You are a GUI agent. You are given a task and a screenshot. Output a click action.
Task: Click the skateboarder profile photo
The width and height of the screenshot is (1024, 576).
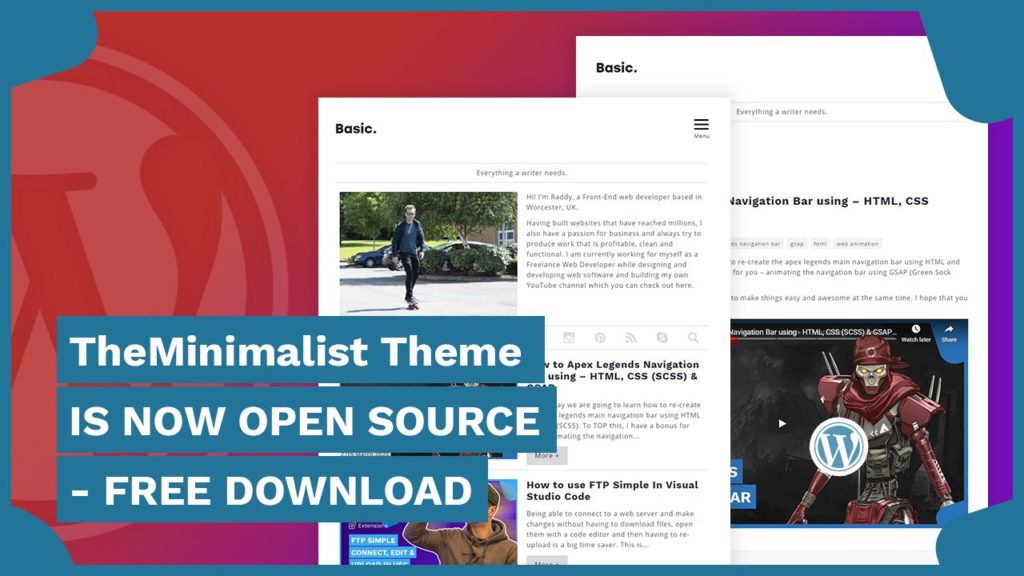pyautogui.click(x=428, y=253)
